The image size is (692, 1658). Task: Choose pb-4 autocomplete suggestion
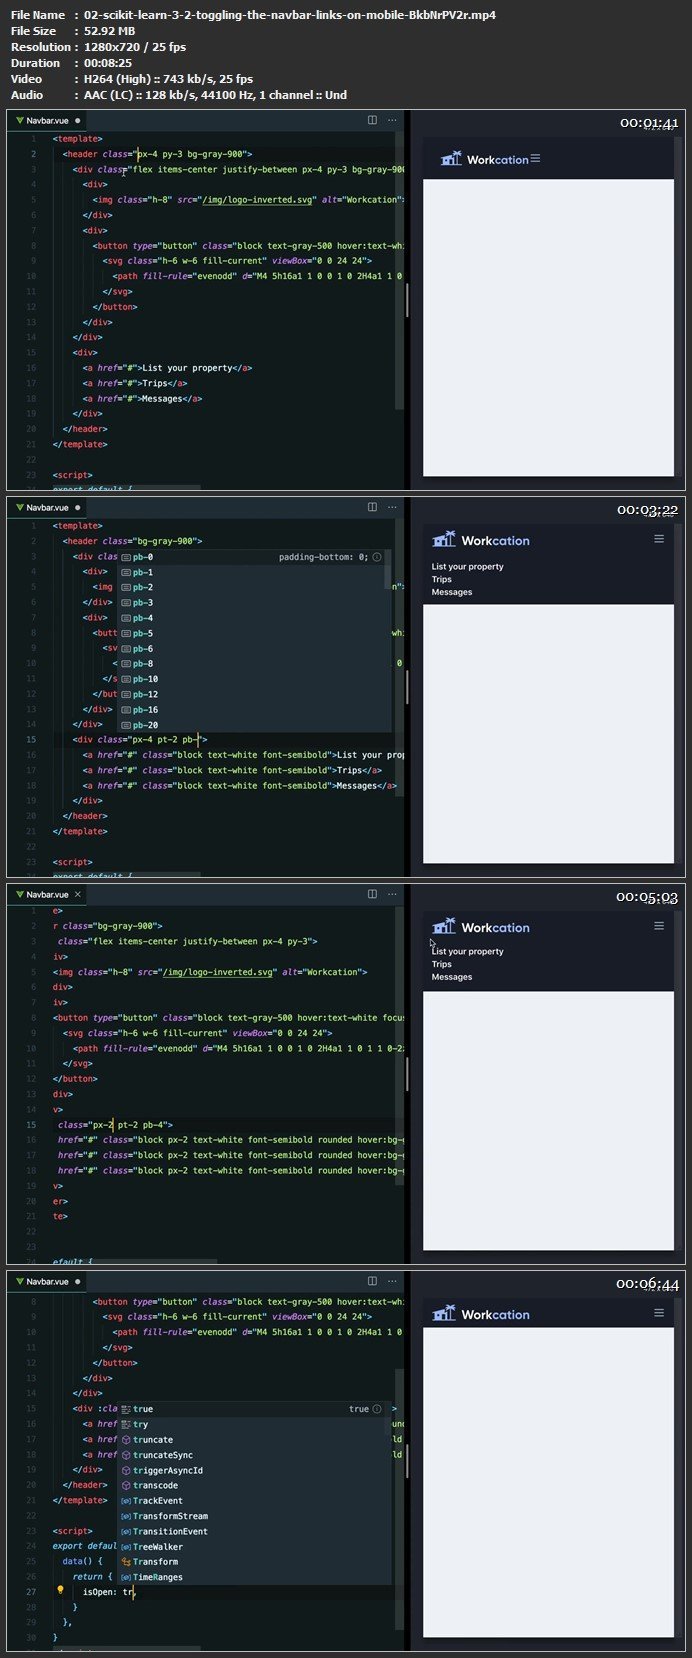252,618
